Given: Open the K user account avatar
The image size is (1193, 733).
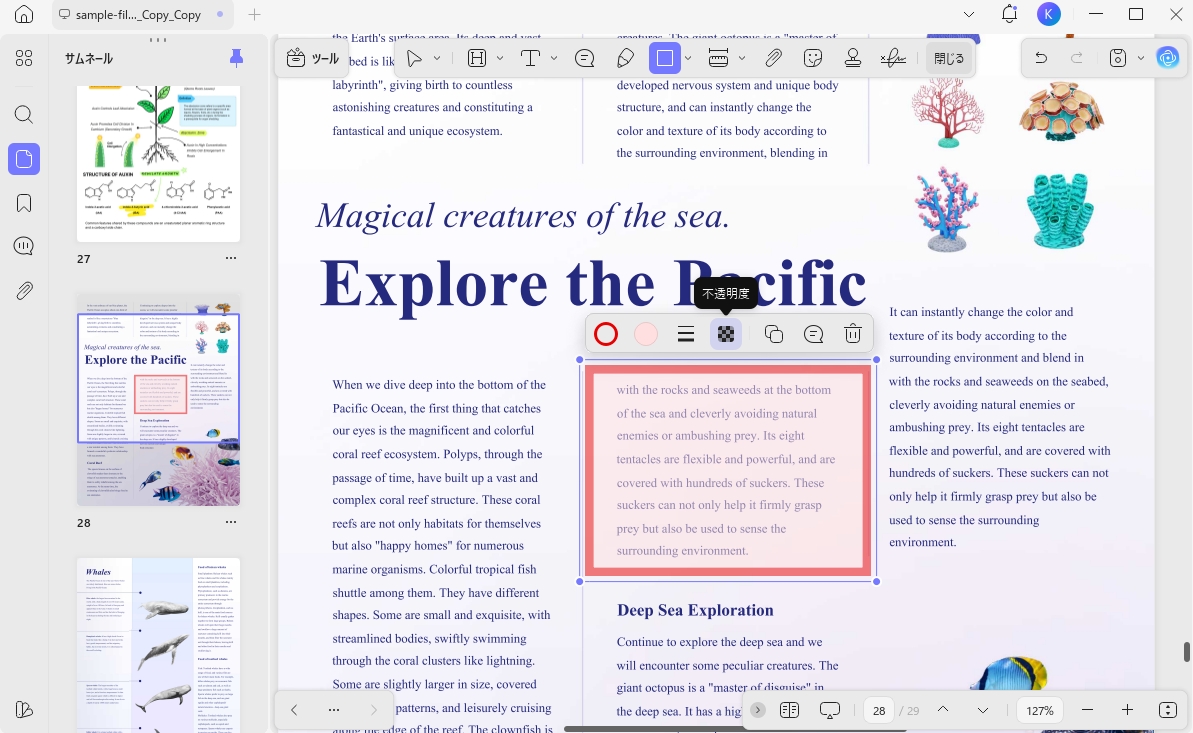Looking at the screenshot, I should tap(1049, 14).
